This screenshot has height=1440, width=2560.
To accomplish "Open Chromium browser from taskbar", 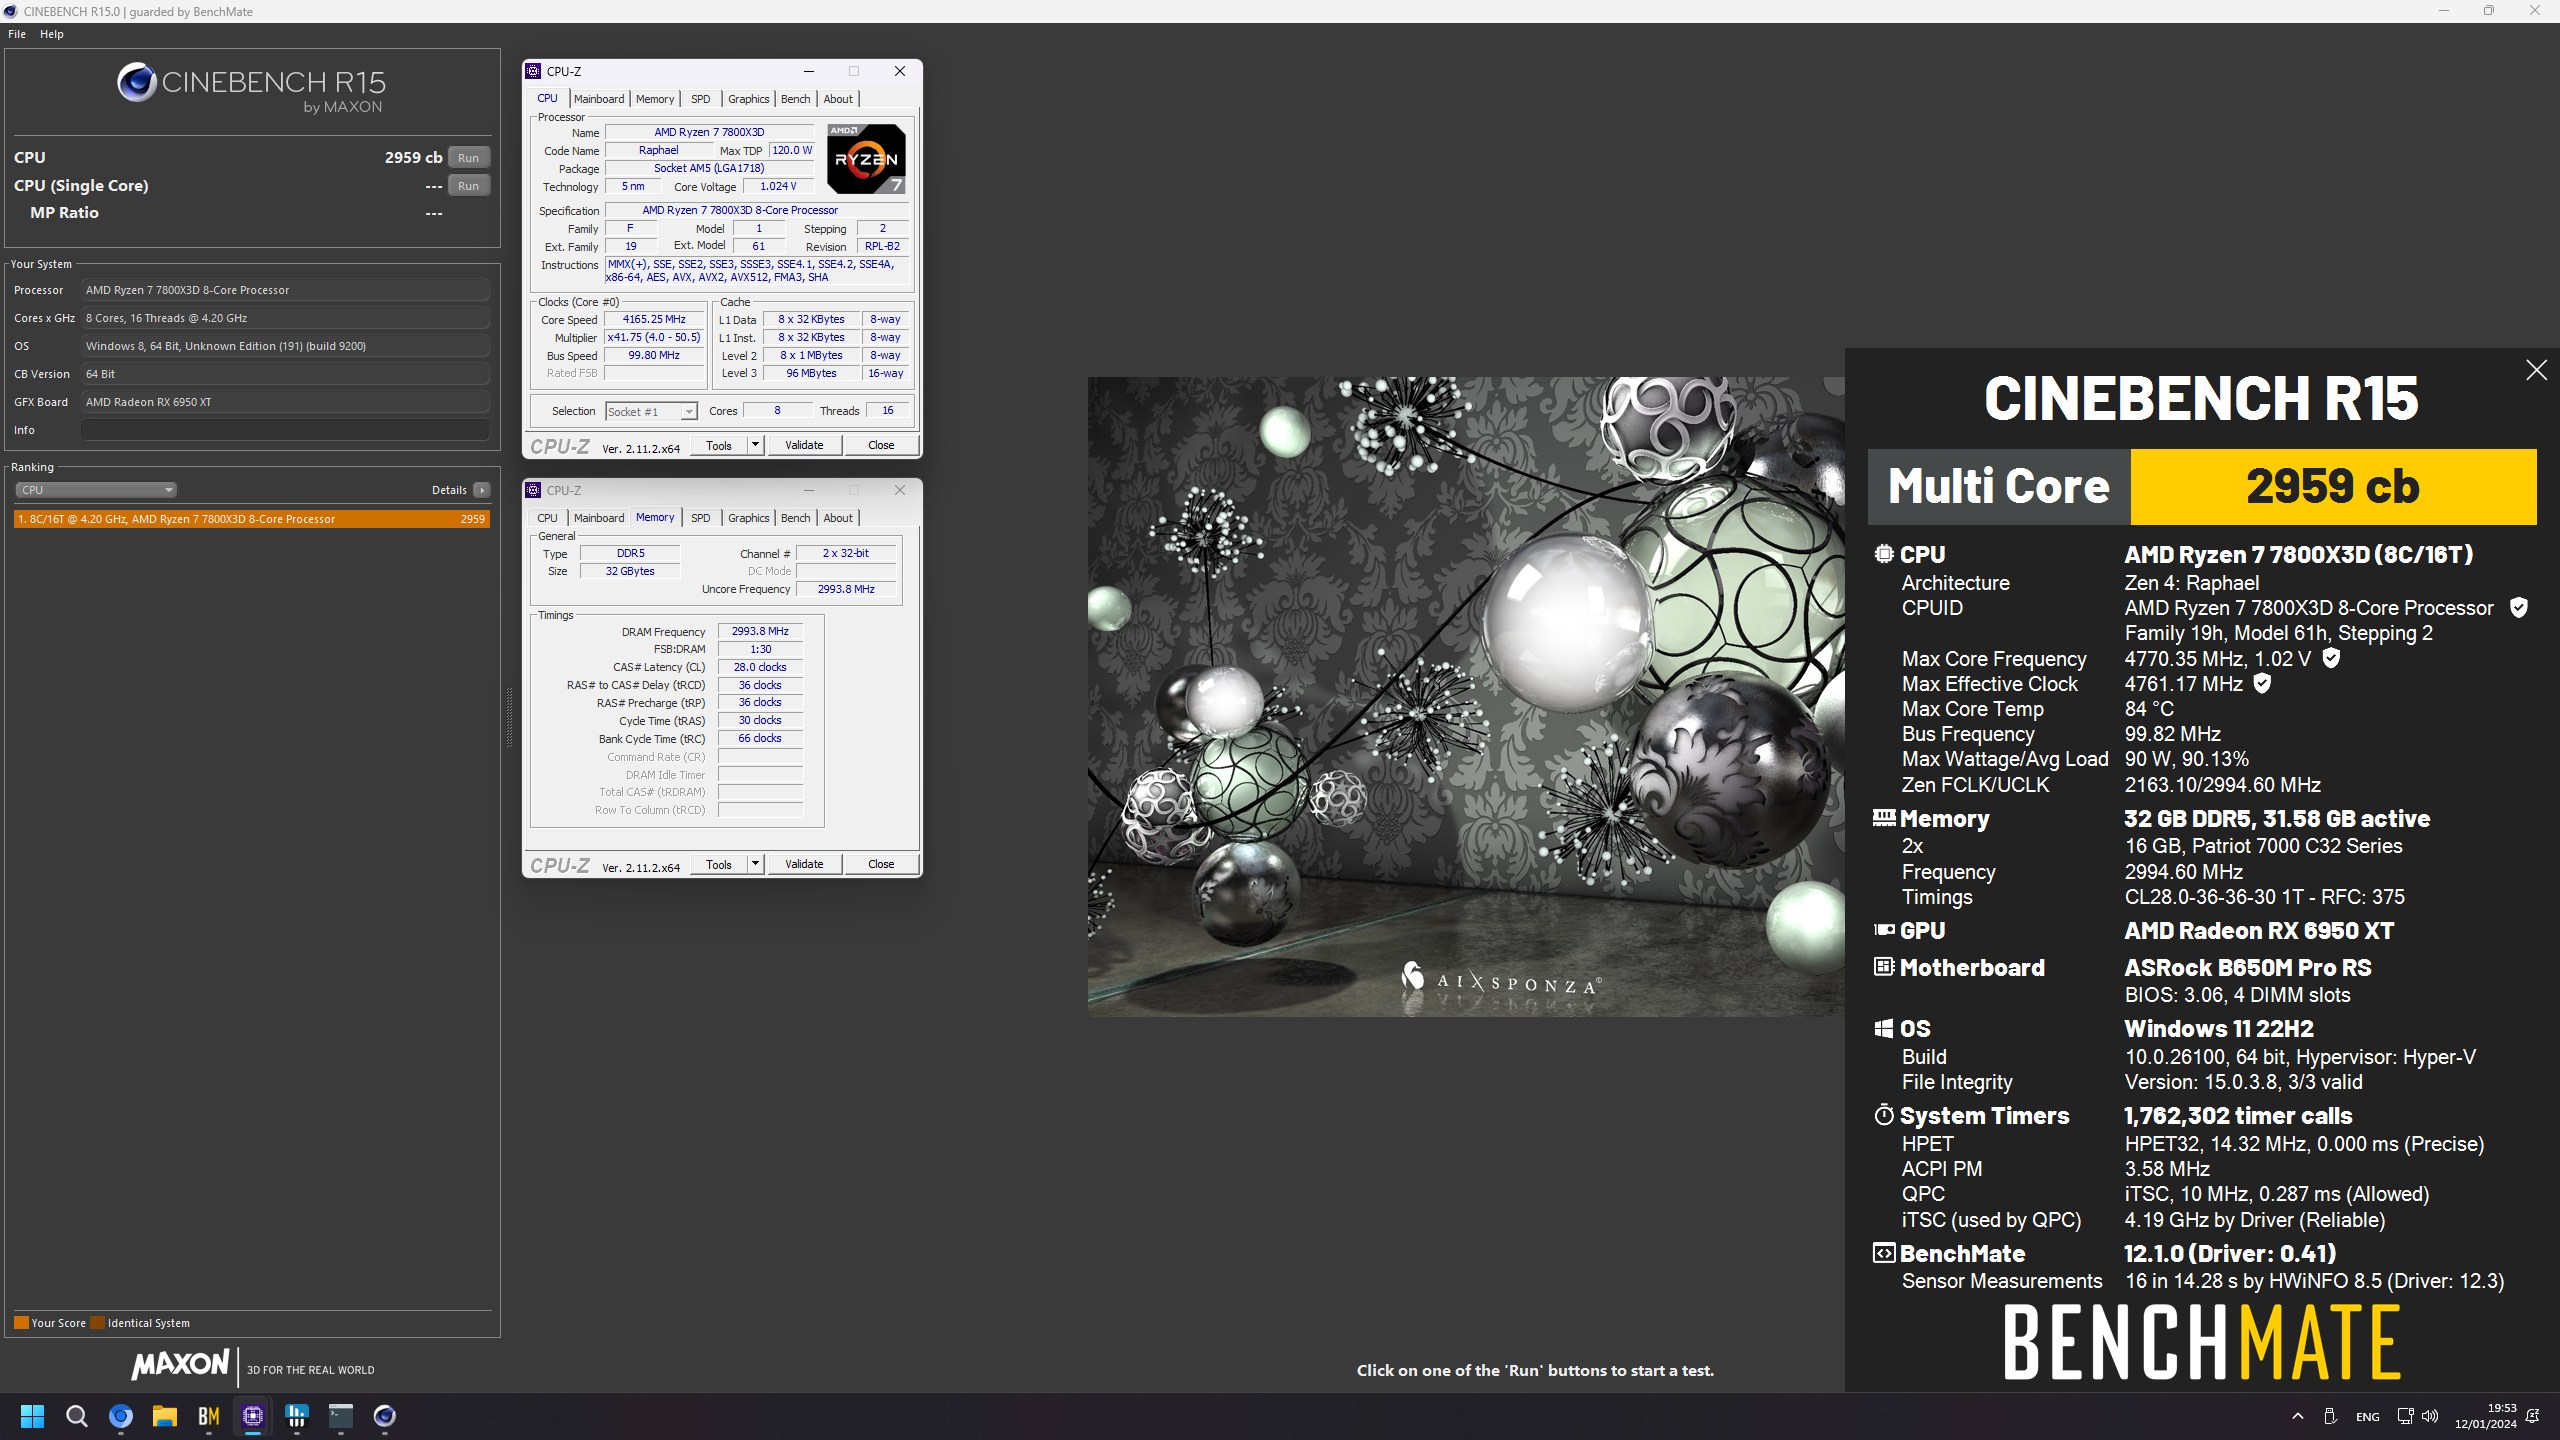I will click(x=121, y=1416).
